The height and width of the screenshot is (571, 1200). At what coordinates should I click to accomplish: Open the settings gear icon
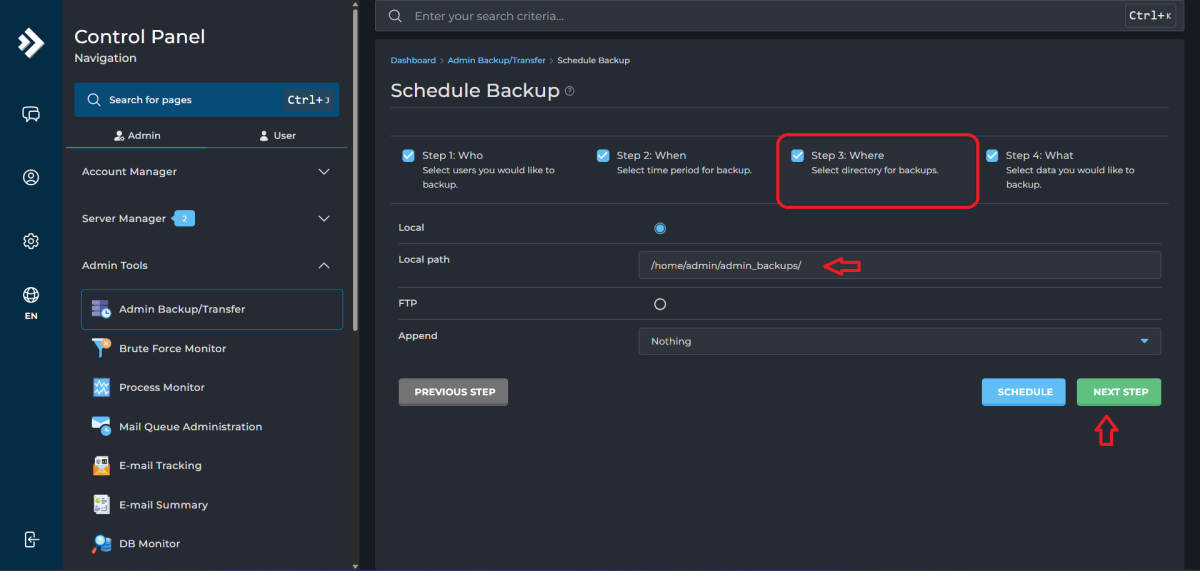pos(31,241)
